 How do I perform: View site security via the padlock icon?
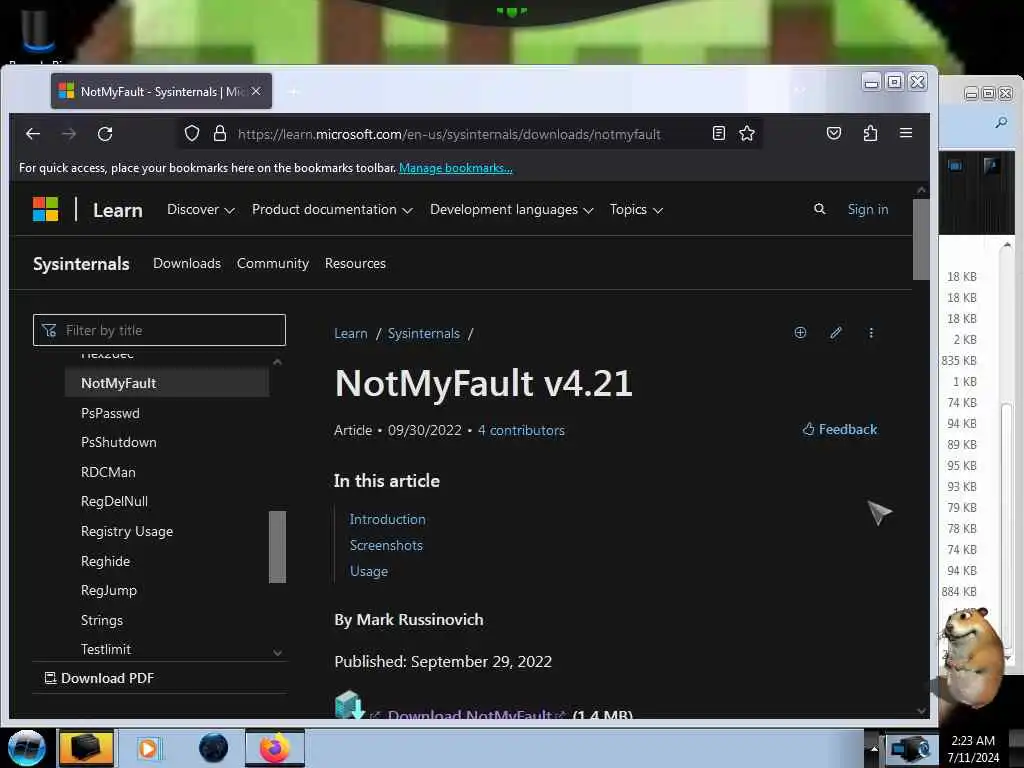pyautogui.click(x=220, y=134)
